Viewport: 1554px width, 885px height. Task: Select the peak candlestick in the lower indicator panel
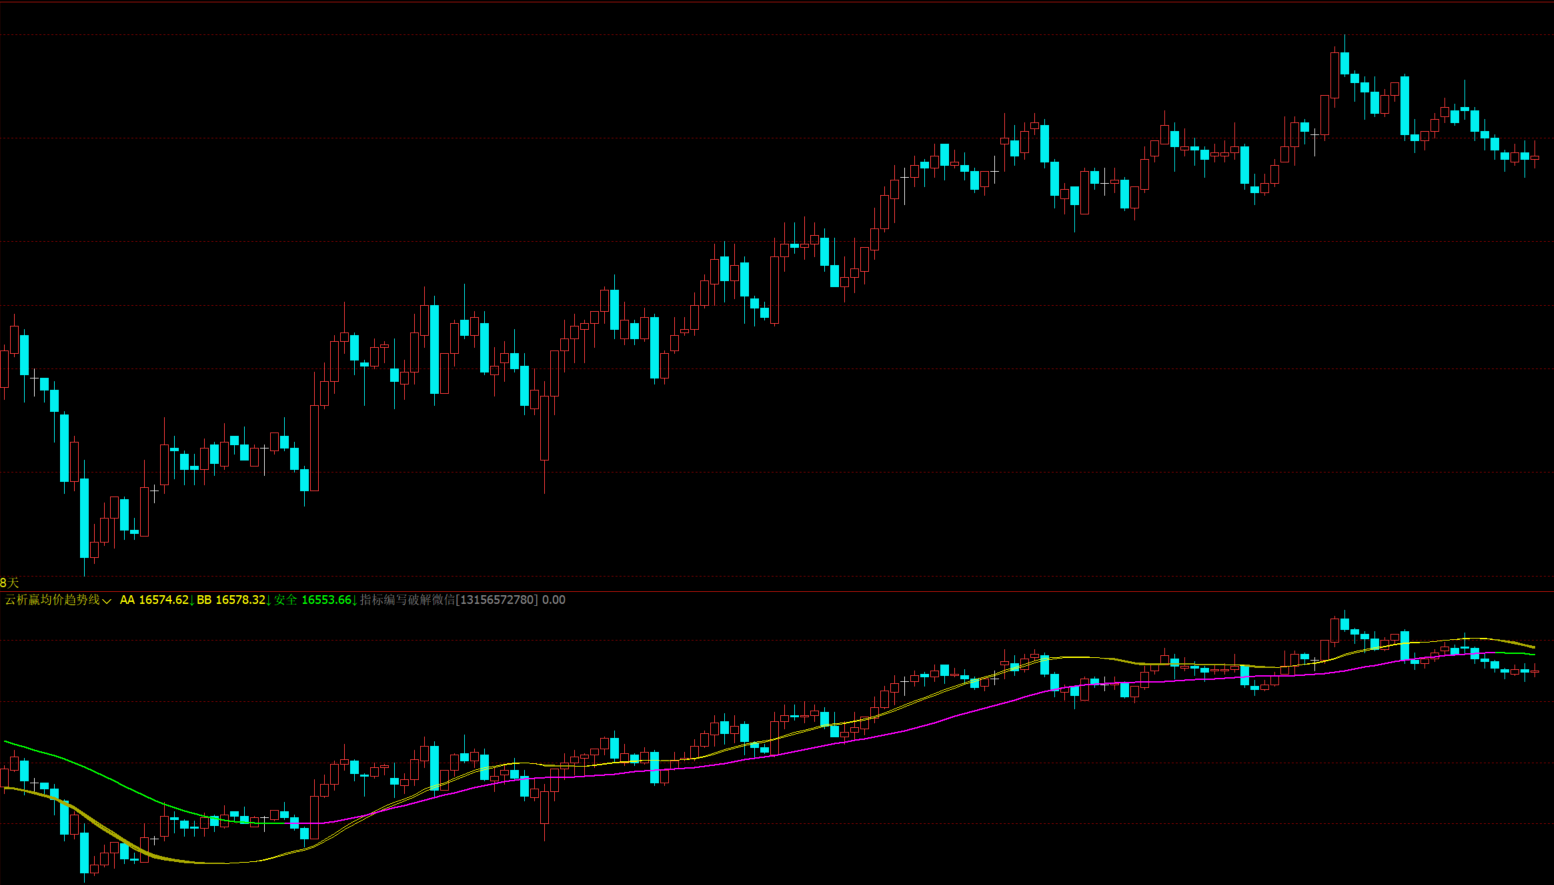pos(1344,625)
